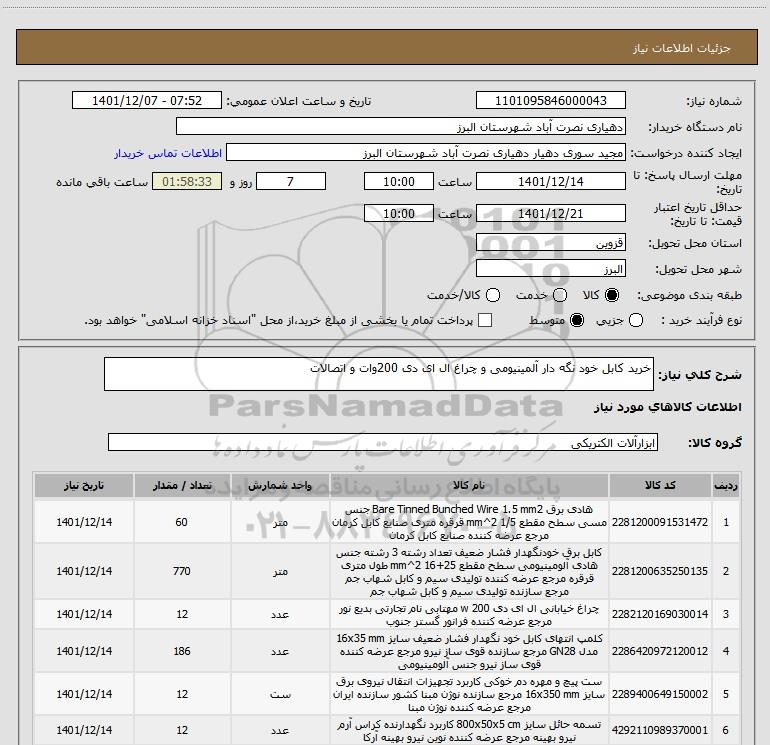Viewport: 770px width, 745px height.
Task: Click the اطلاعات کالاهای مورد نیاز heading
Action: coord(667,407)
